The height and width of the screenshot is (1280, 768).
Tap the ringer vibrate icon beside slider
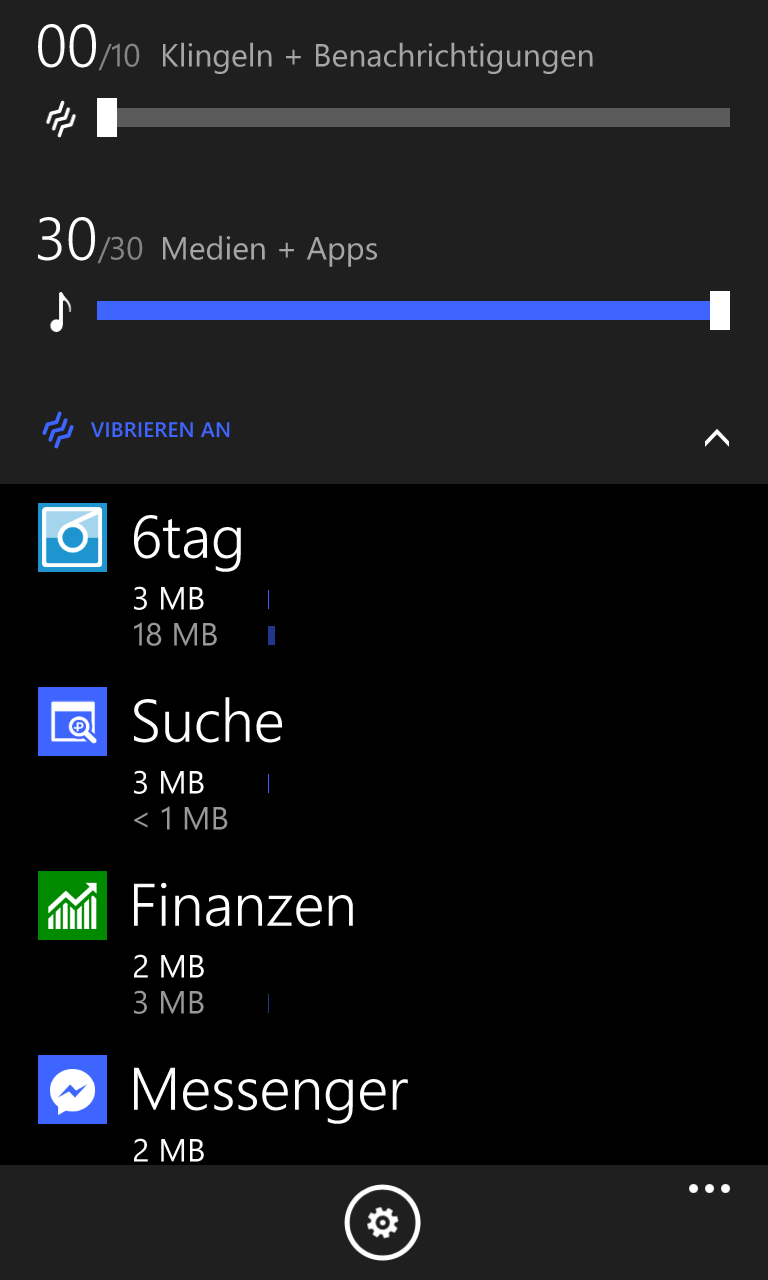[61, 119]
